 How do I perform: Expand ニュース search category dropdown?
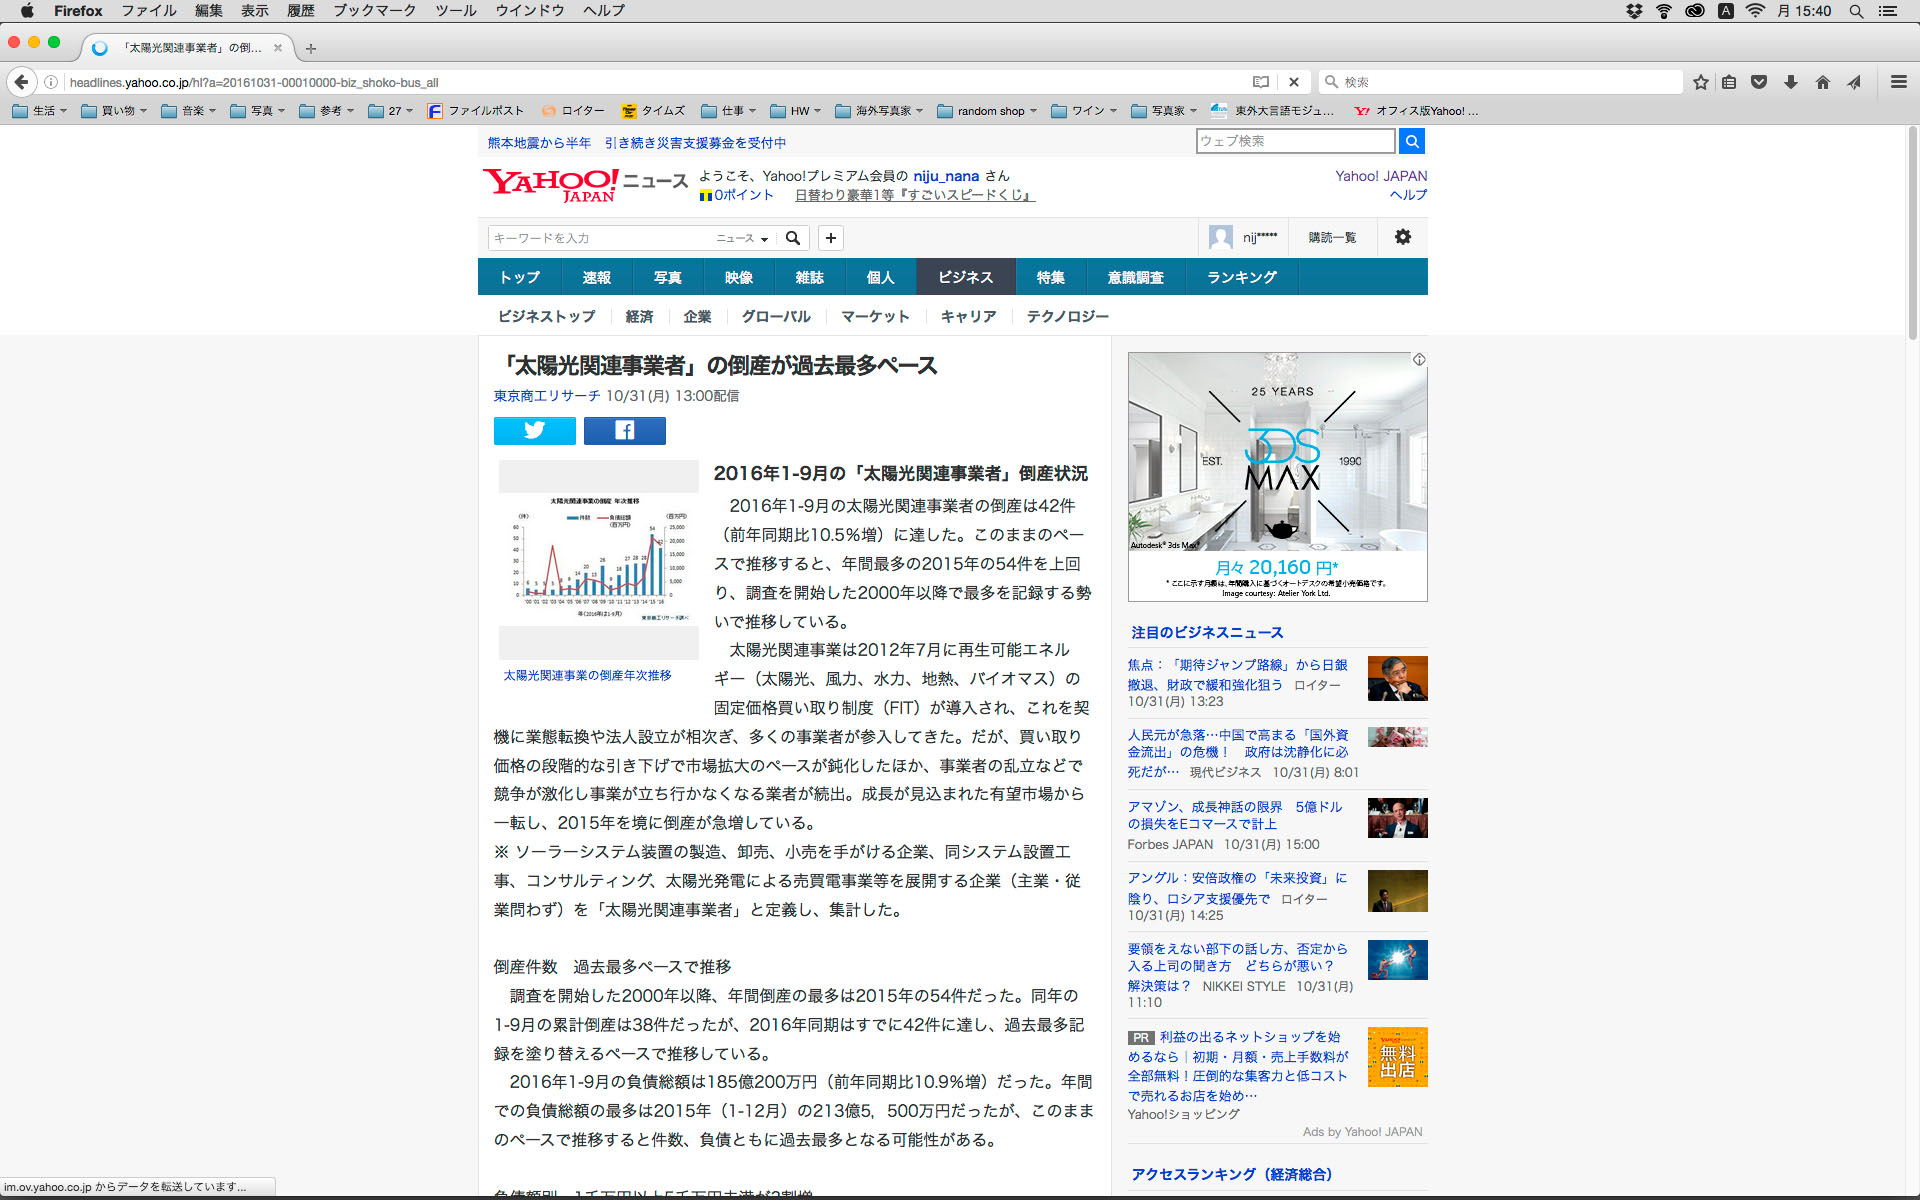741,238
